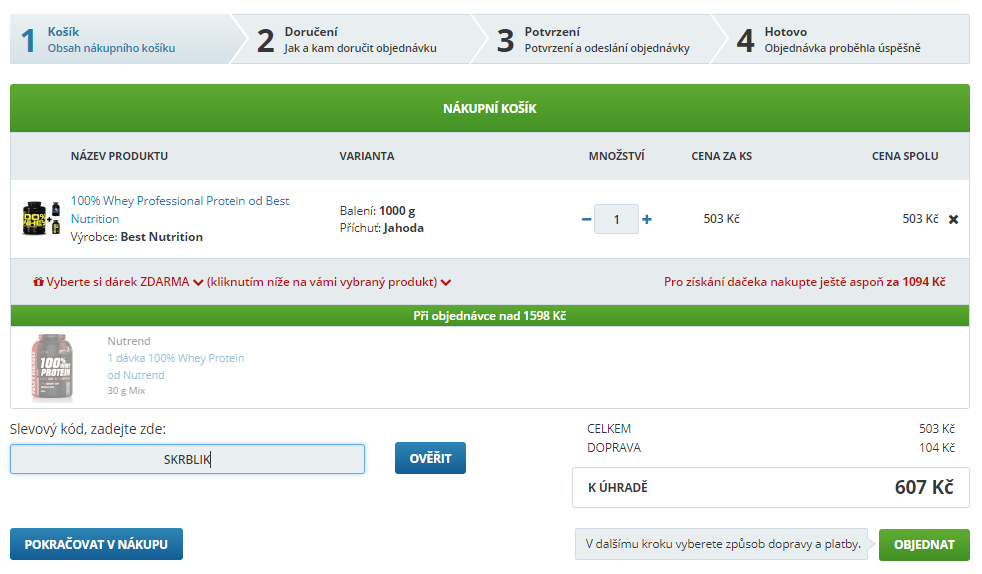Click the Jahoda flavor text
982x574 pixels.
tap(403, 228)
